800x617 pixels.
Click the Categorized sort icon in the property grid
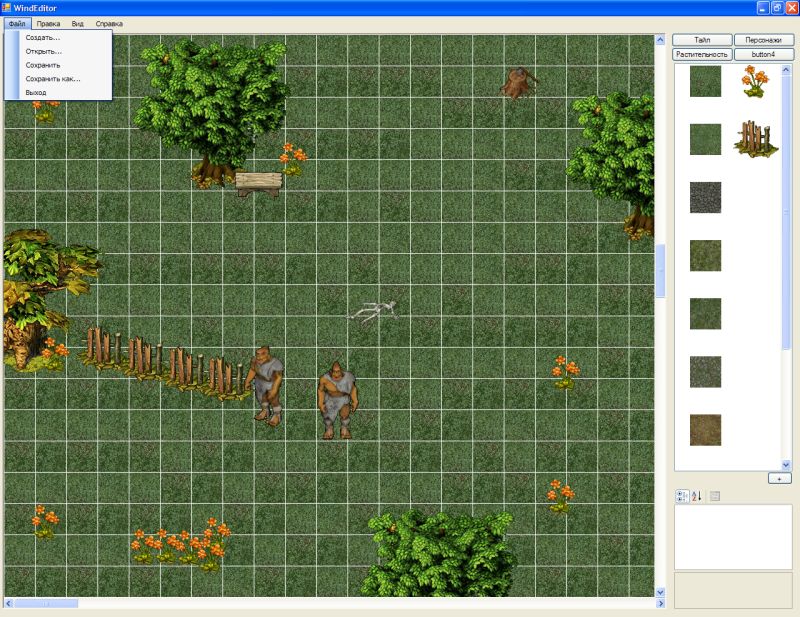tap(682, 496)
